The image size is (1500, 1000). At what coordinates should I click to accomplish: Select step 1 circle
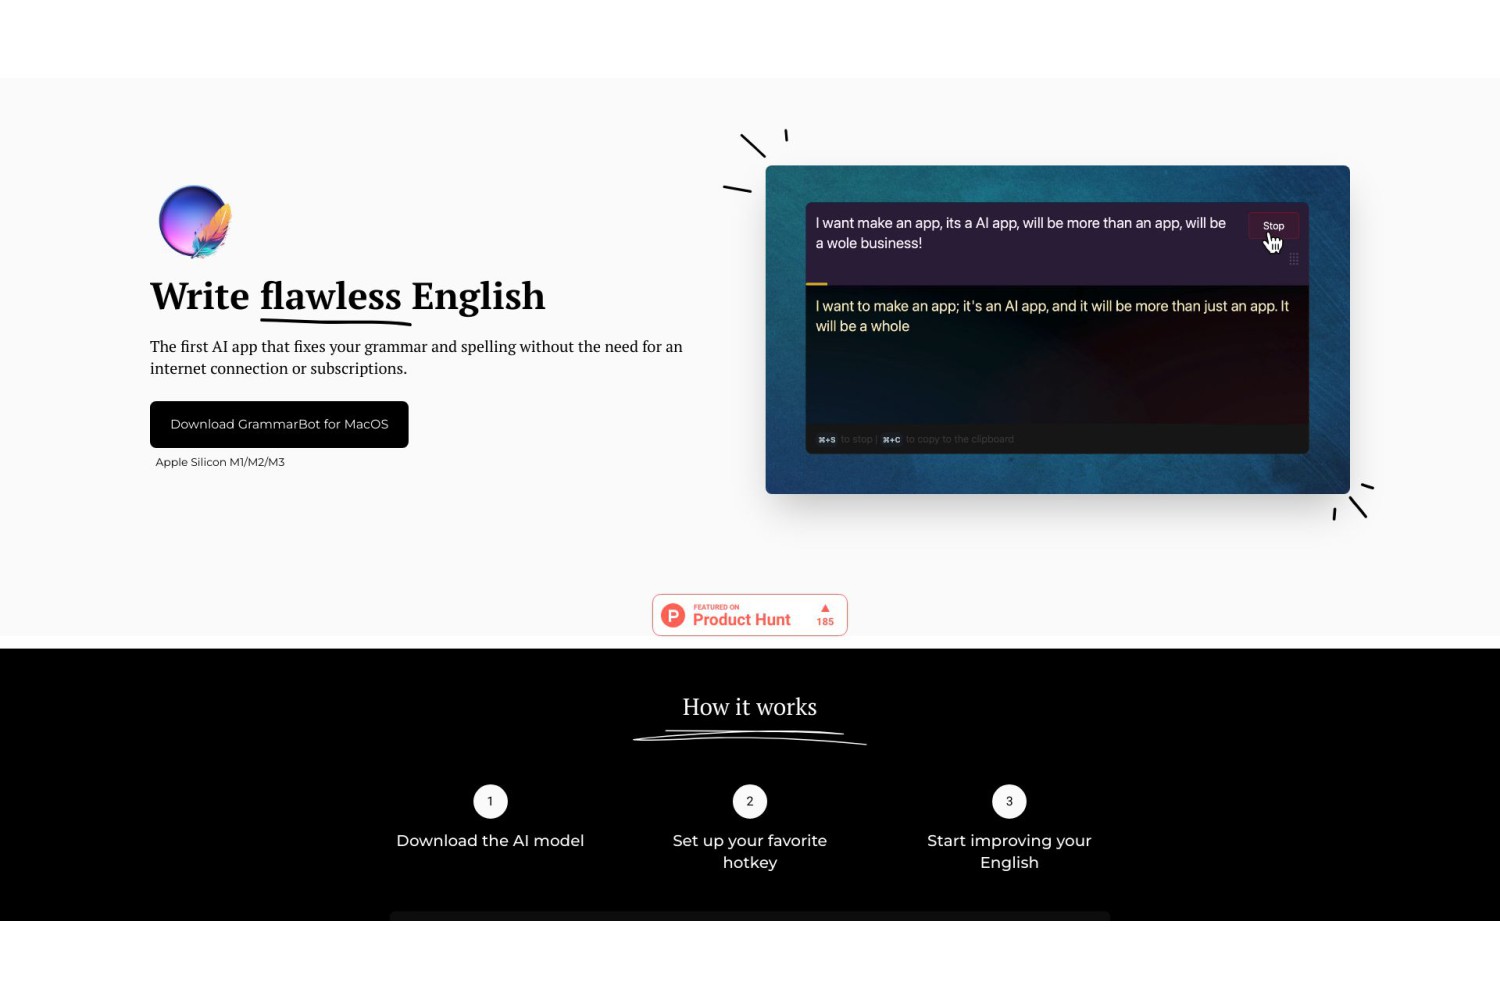[x=490, y=801]
